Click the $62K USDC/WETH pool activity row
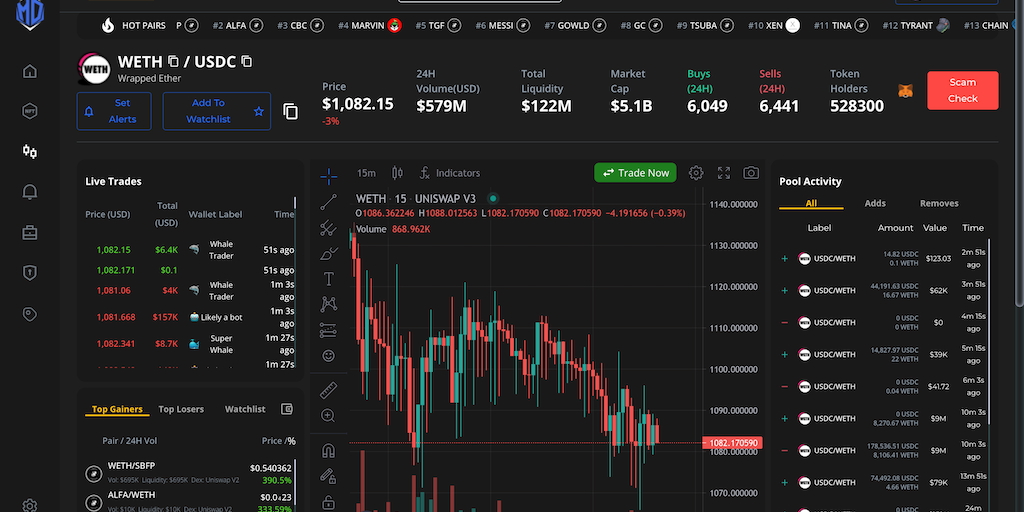The height and width of the screenshot is (512, 1024). pos(882,291)
